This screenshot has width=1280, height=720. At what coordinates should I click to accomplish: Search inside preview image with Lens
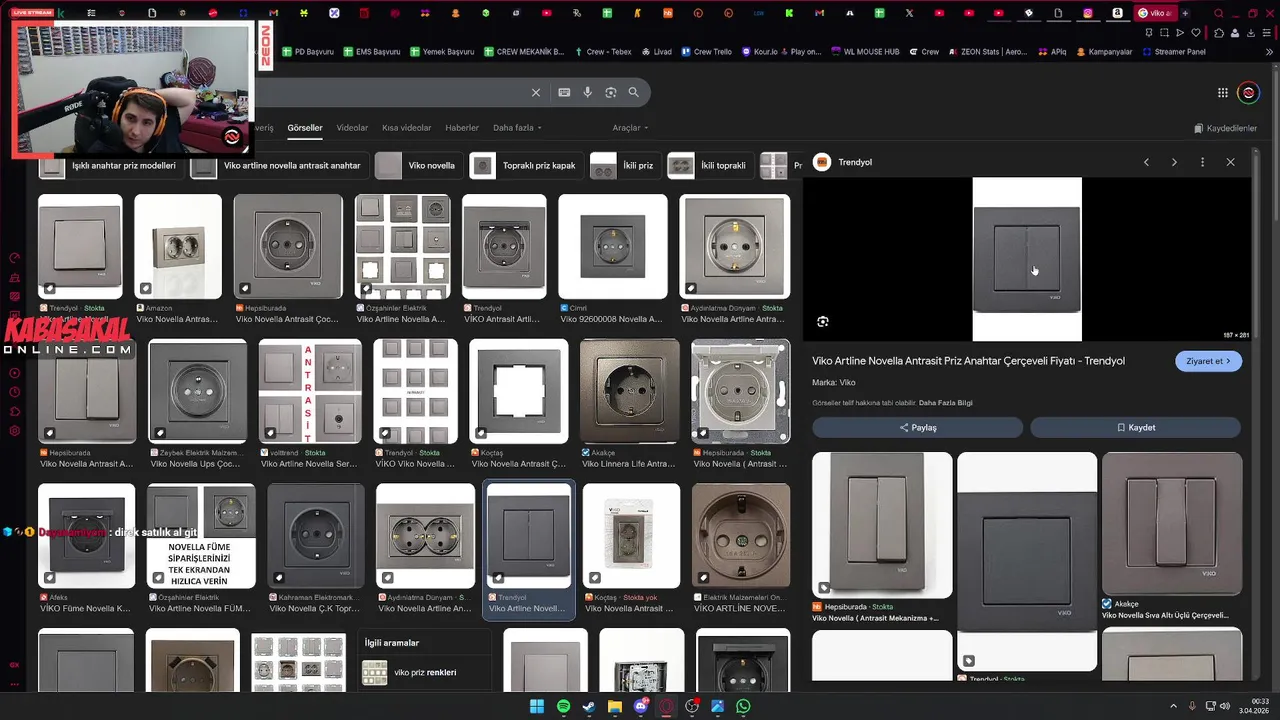823,322
